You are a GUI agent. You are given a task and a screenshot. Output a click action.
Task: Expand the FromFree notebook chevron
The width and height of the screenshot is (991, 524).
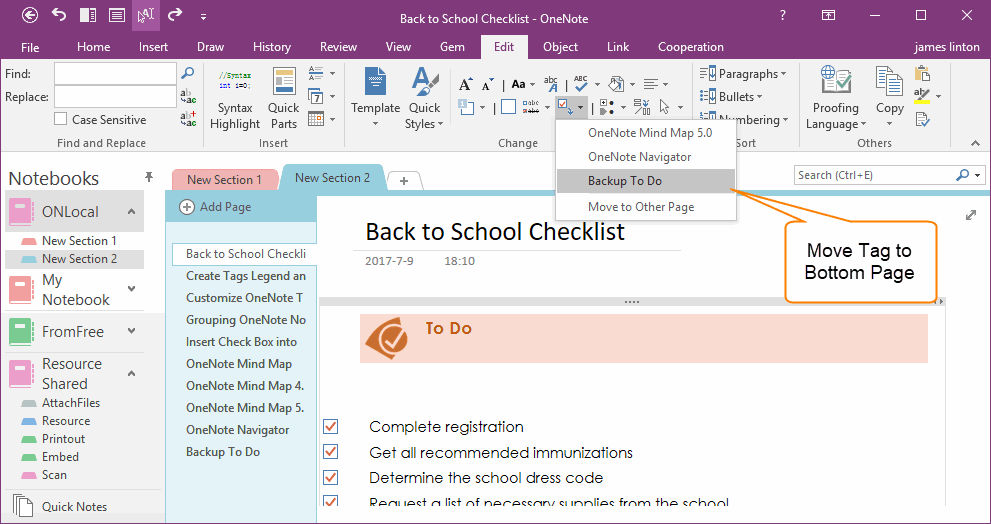[131, 331]
